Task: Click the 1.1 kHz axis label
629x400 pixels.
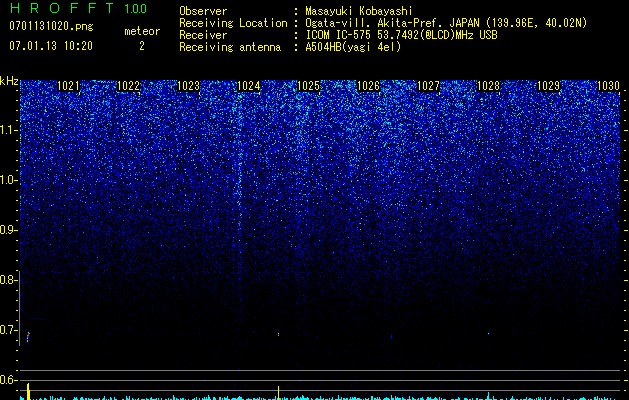Action: coord(8,130)
